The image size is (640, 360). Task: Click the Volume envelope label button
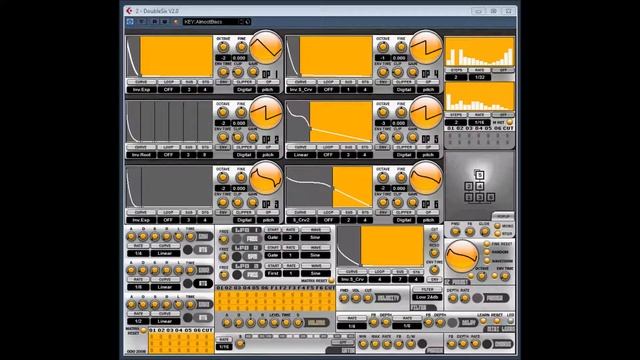click(316, 323)
